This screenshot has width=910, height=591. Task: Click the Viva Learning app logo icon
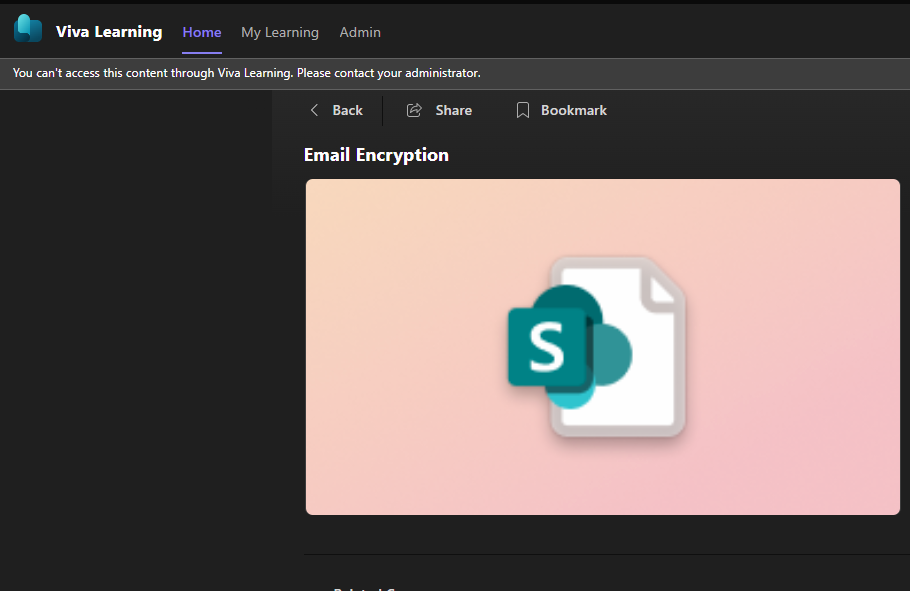(28, 28)
